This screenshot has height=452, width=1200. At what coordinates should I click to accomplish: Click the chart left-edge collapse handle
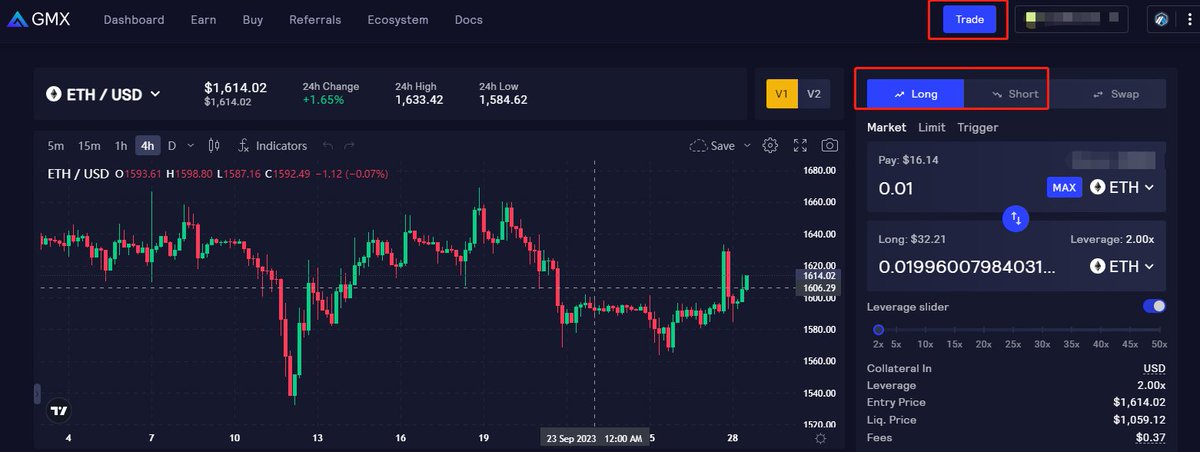37,393
